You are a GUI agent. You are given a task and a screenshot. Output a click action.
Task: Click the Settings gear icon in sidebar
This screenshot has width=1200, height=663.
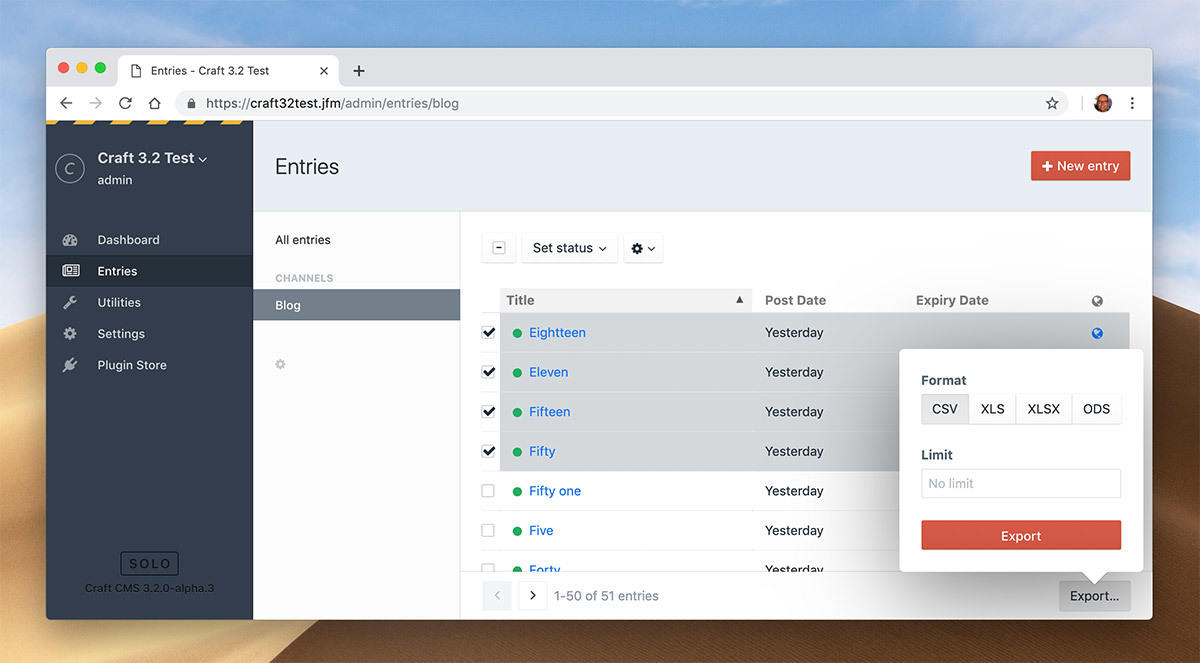70,334
